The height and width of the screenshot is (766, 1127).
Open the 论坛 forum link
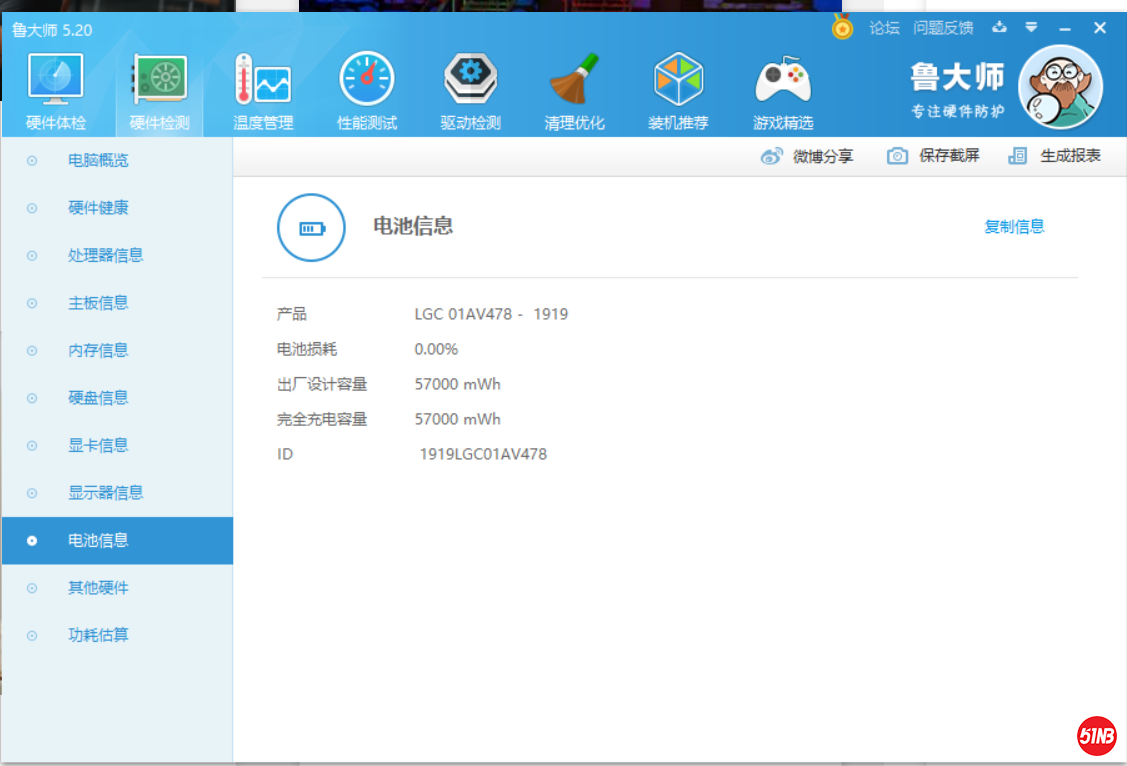[884, 28]
